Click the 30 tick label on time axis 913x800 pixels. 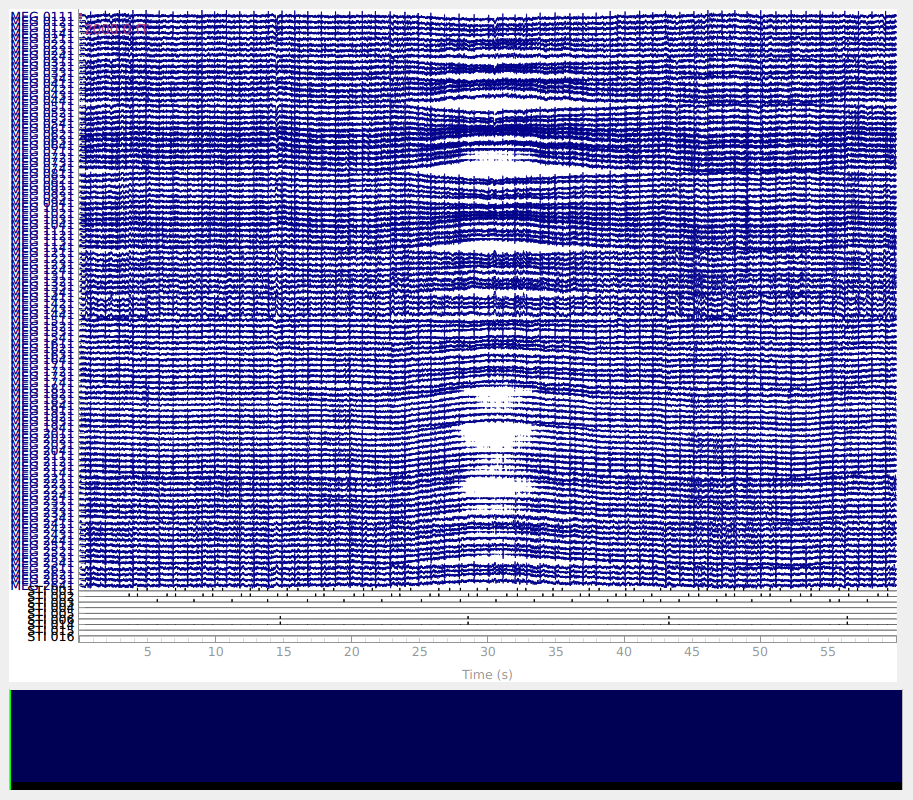(488, 652)
